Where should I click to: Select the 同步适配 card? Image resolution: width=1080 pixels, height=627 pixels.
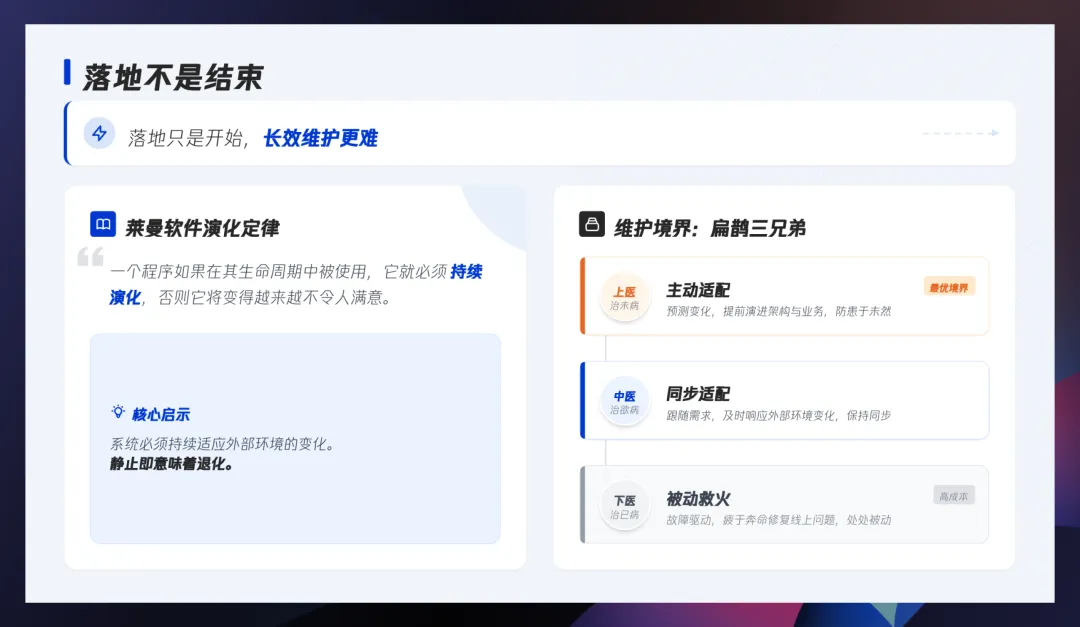(x=785, y=400)
